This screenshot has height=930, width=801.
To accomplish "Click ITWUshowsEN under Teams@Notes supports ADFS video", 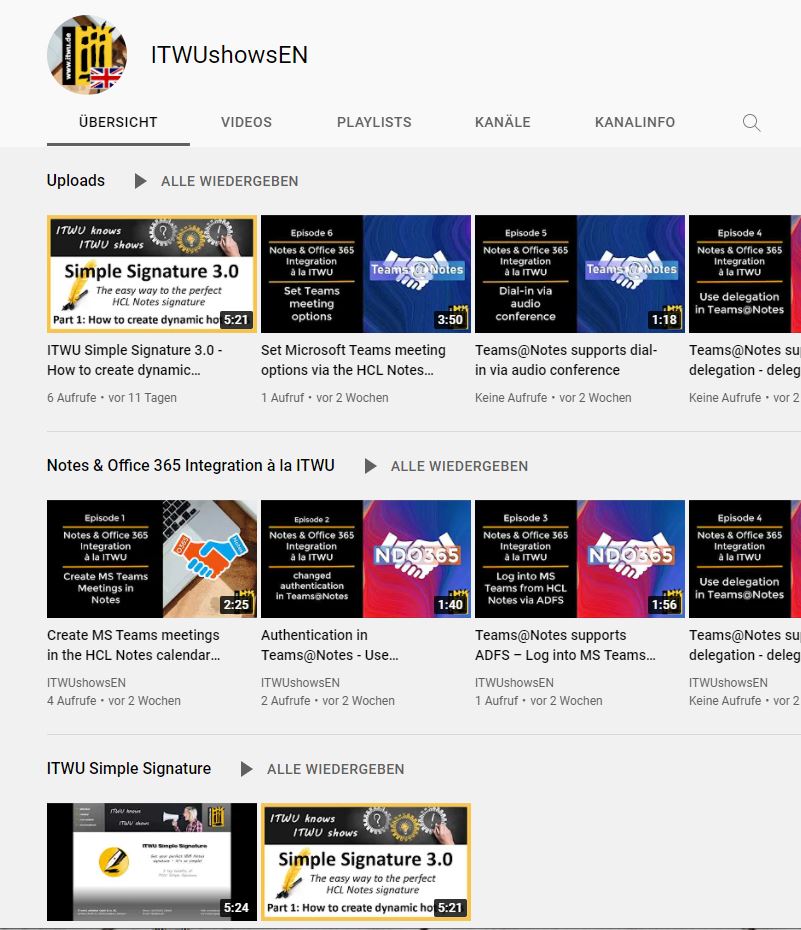I will (x=515, y=683).
